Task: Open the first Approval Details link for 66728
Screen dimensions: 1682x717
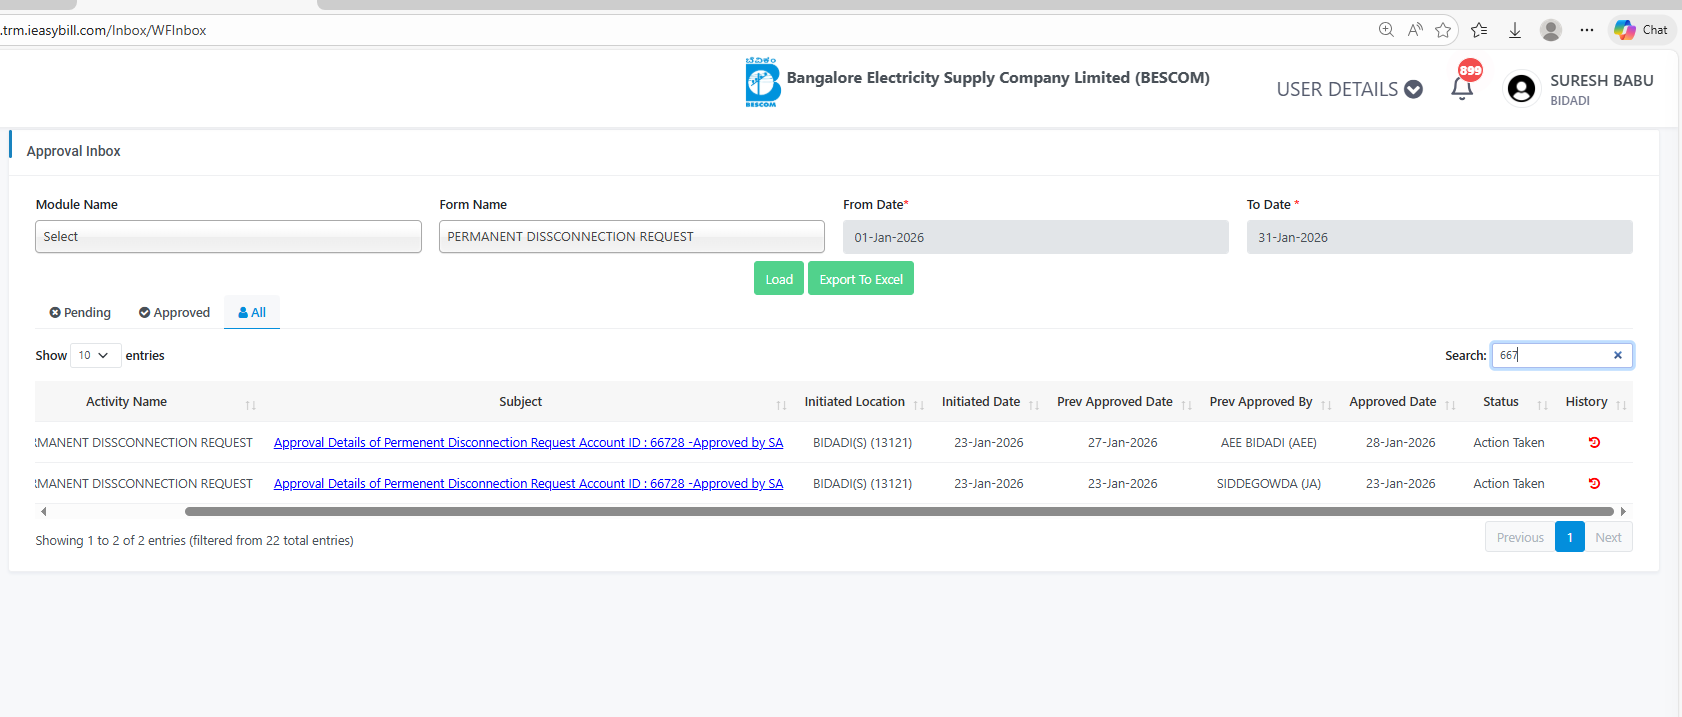Action: (x=528, y=442)
